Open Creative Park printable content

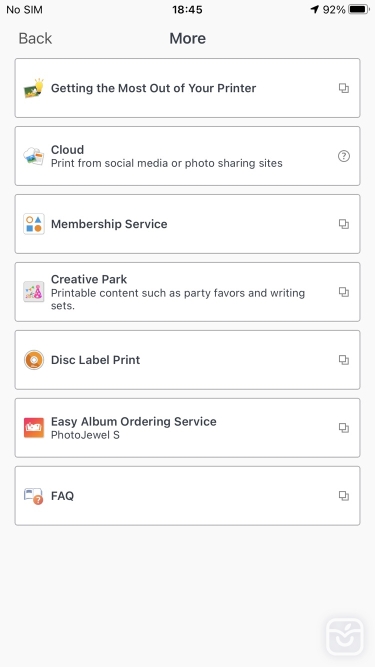pos(188,292)
